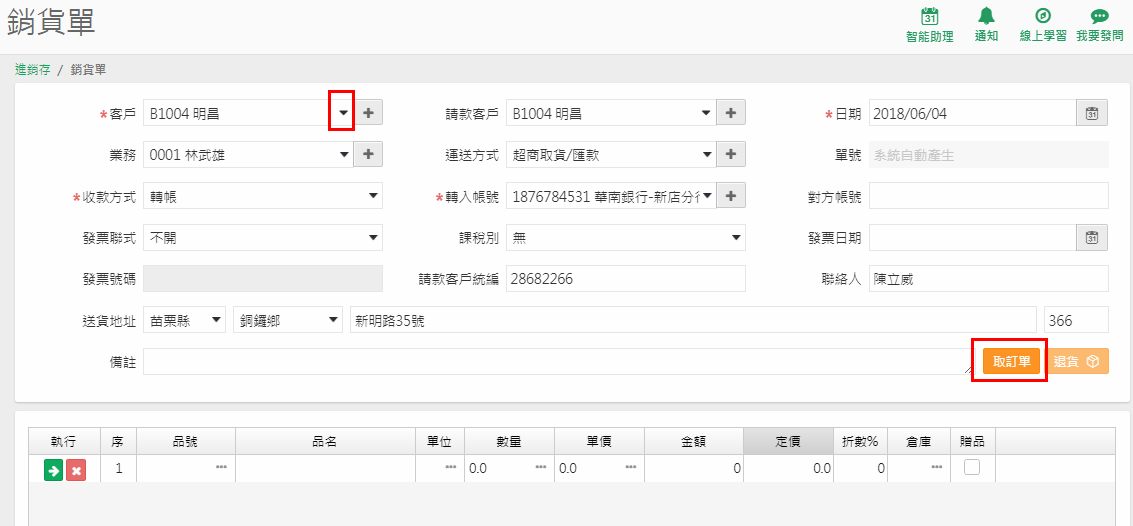The image size is (1133, 526).
Task: Expand the 轉入帳號 dropdown
Action: tap(707, 195)
